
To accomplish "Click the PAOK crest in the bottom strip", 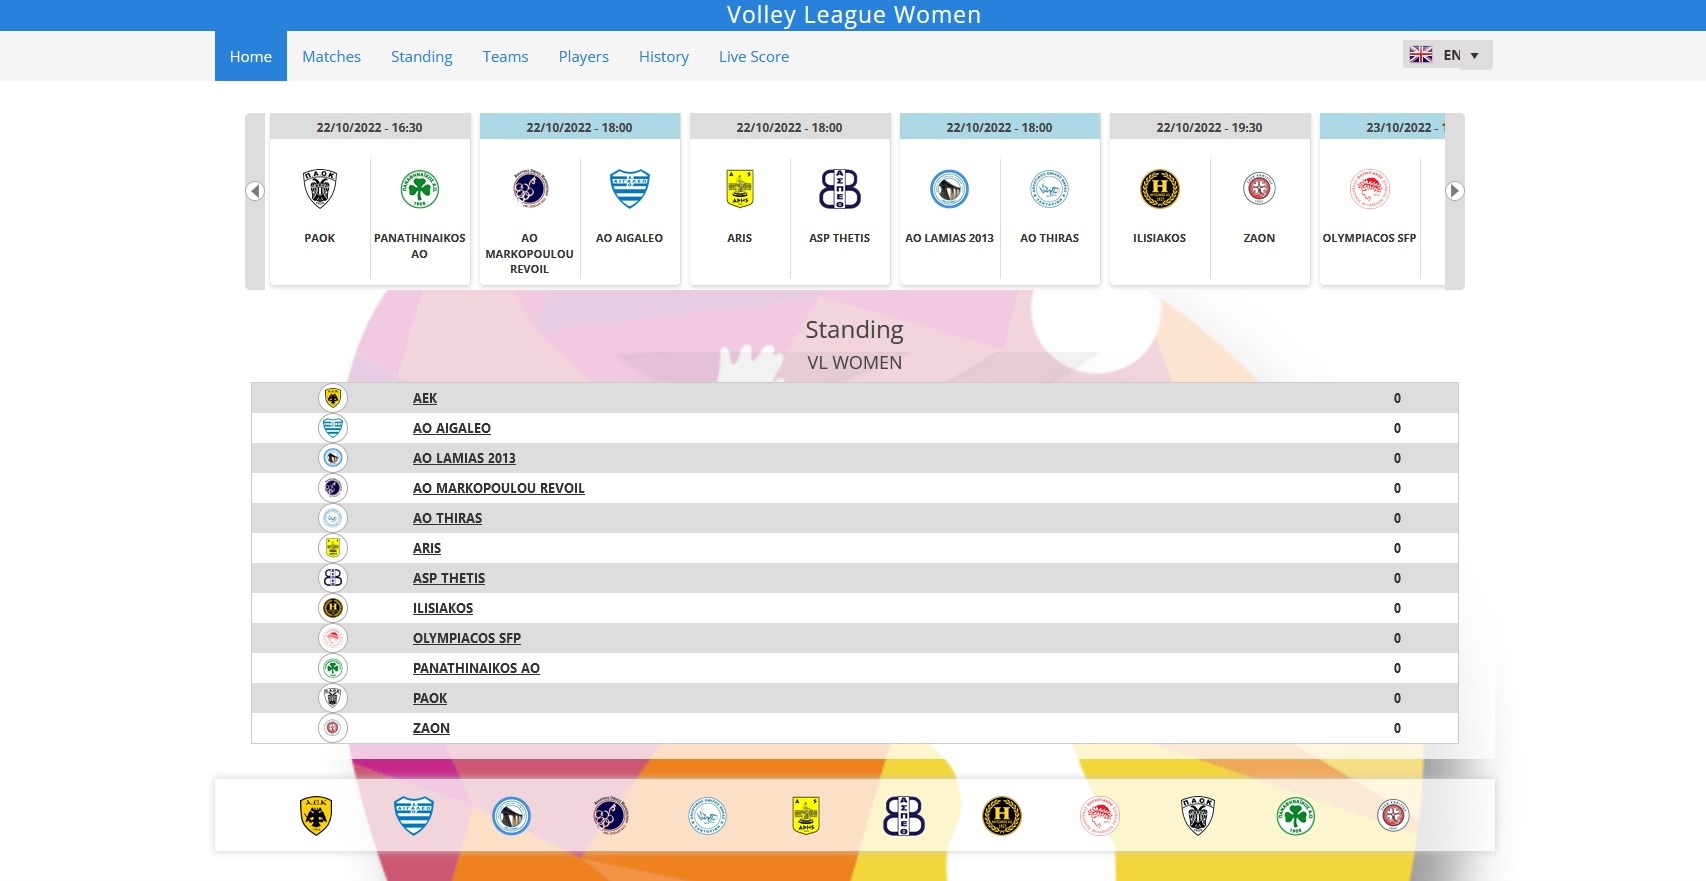I will 1198,816.
